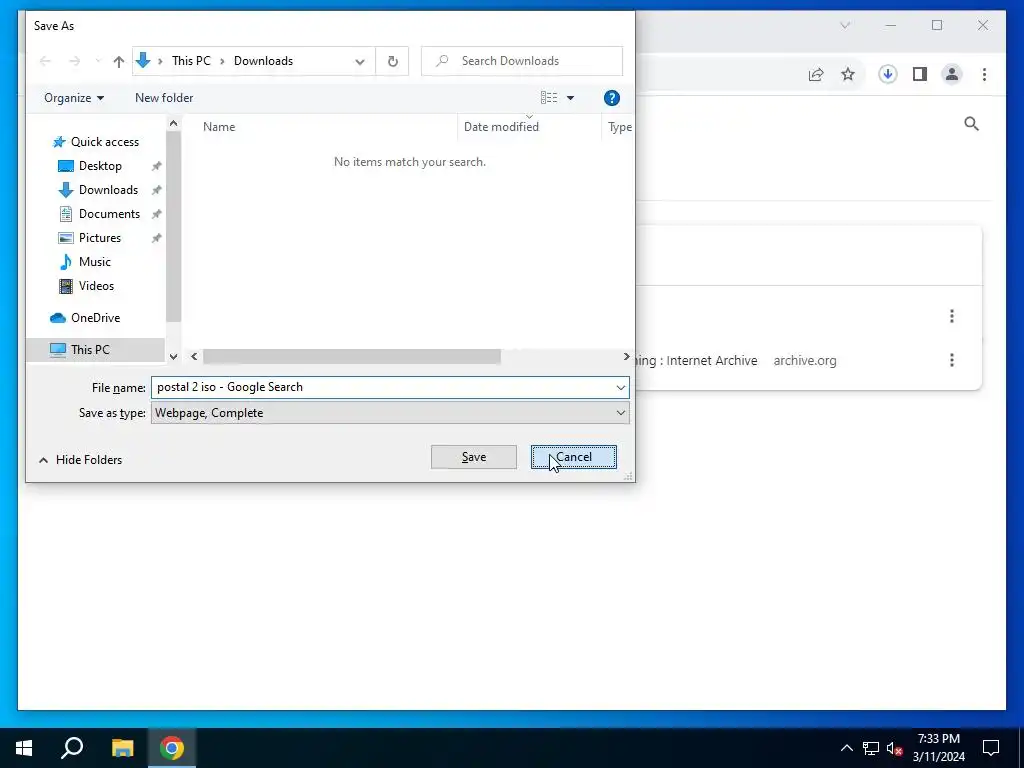Open Desktop in the navigation pane

(x=100, y=166)
